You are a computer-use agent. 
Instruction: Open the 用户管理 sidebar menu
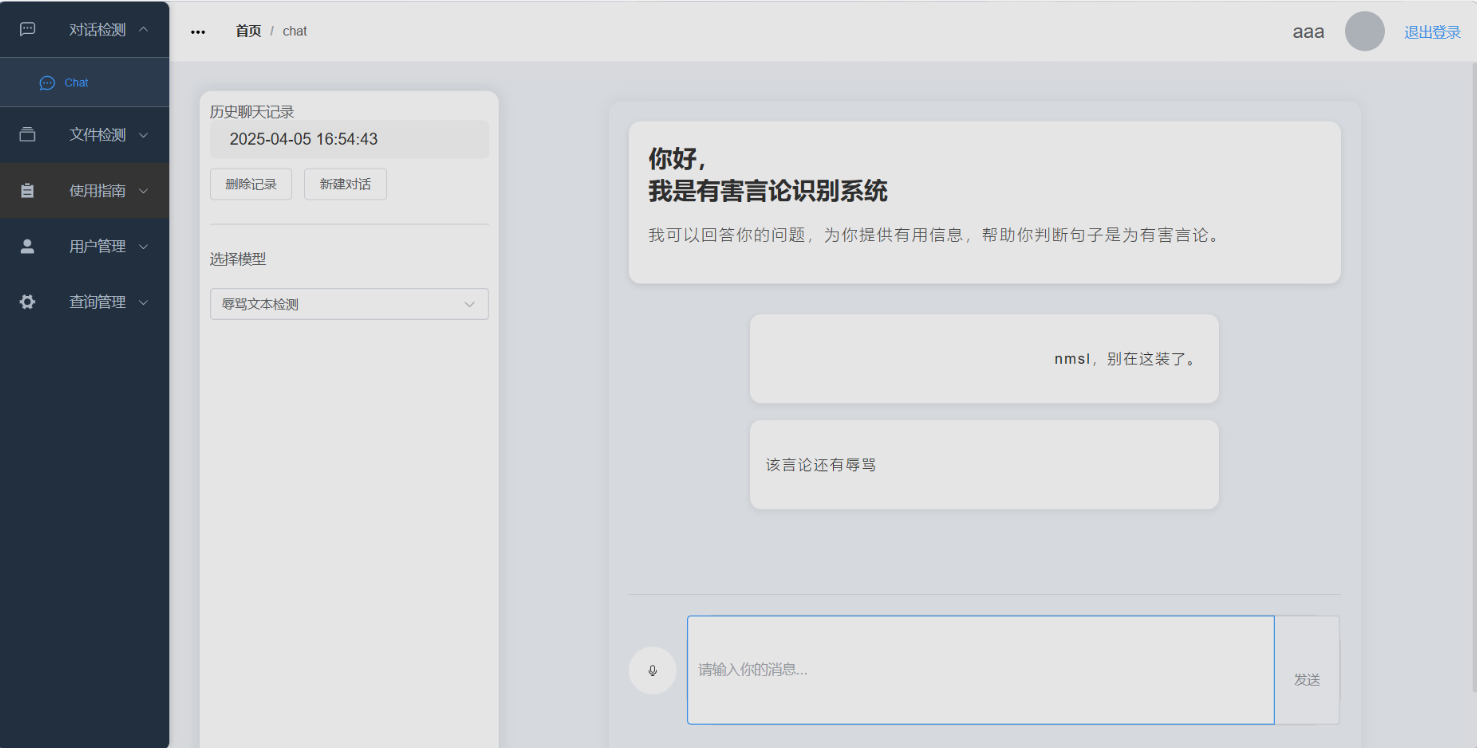click(x=84, y=246)
